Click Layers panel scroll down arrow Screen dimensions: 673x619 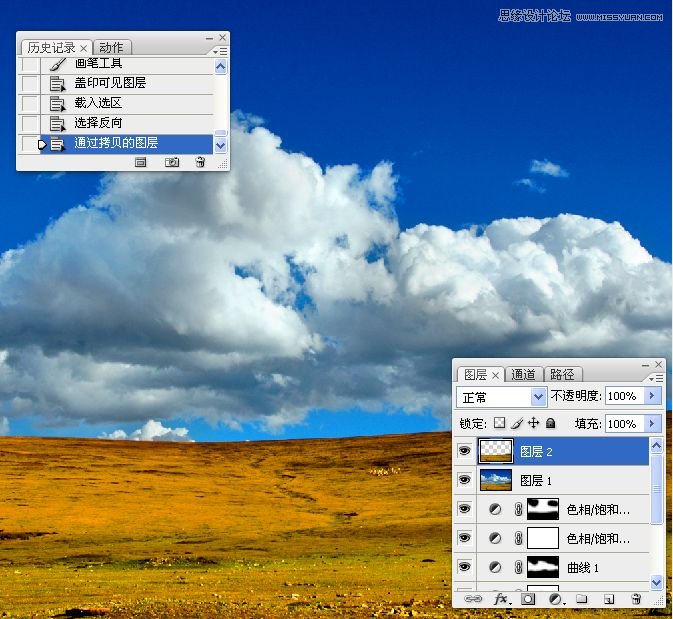point(657,582)
